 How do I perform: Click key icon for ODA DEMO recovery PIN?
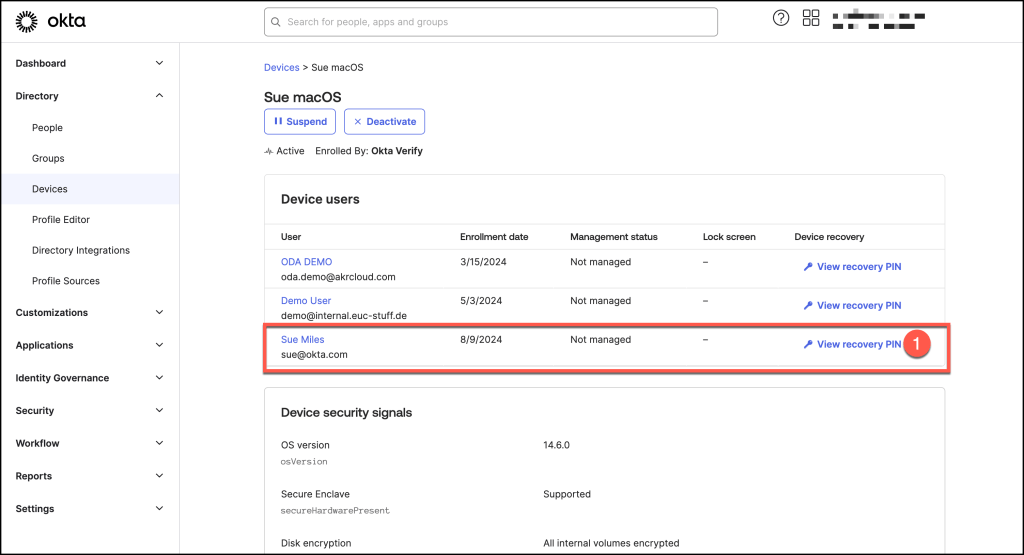click(x=808, y=267)
